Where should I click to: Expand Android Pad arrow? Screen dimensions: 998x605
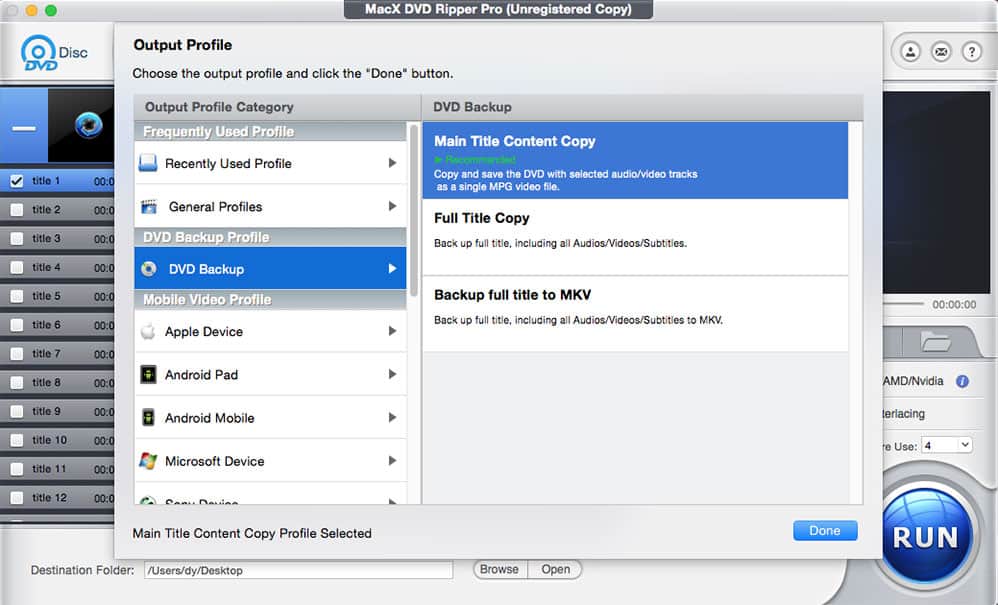(393, 374)
